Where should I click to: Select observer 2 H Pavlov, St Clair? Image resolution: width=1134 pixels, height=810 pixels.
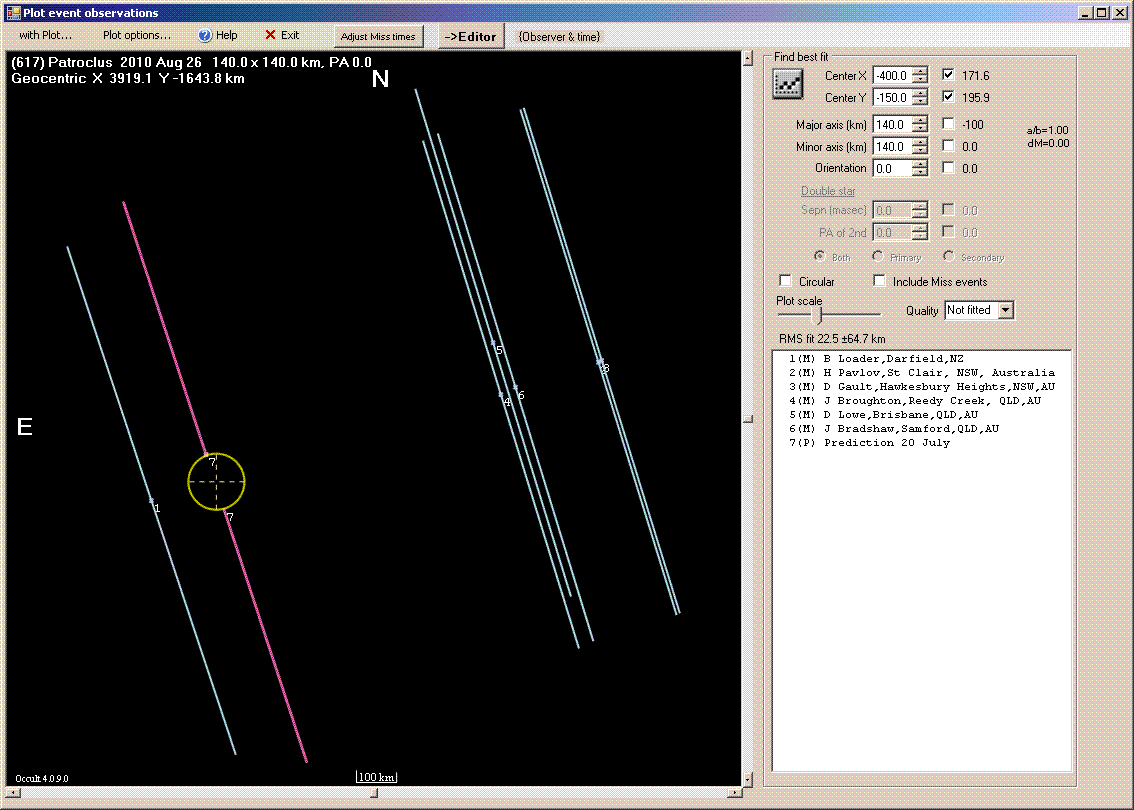click(x=921, y=372)
